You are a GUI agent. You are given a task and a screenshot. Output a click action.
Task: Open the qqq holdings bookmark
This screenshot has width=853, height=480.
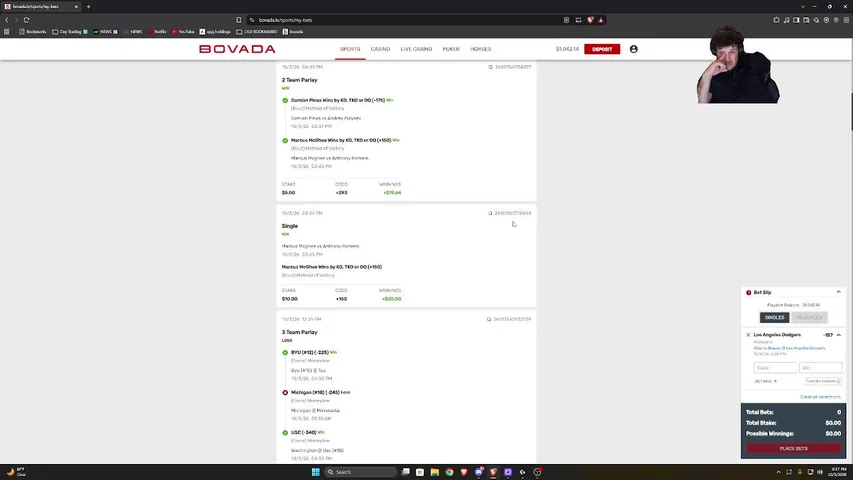pos(215,32)
